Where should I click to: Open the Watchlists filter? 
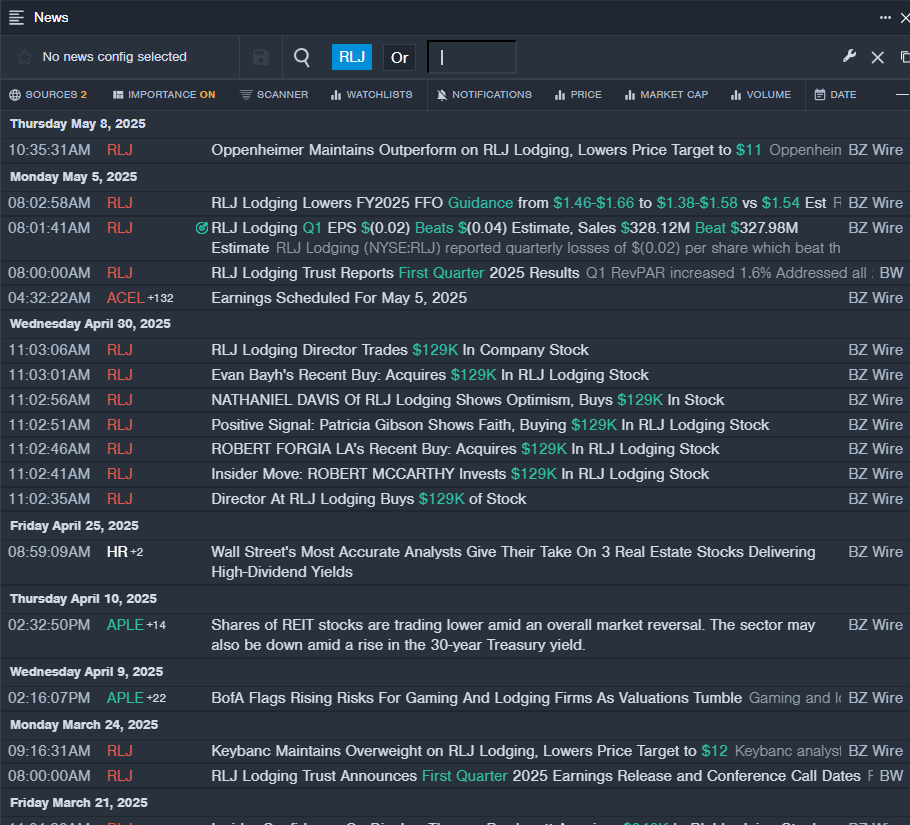[x=371, y=95]
